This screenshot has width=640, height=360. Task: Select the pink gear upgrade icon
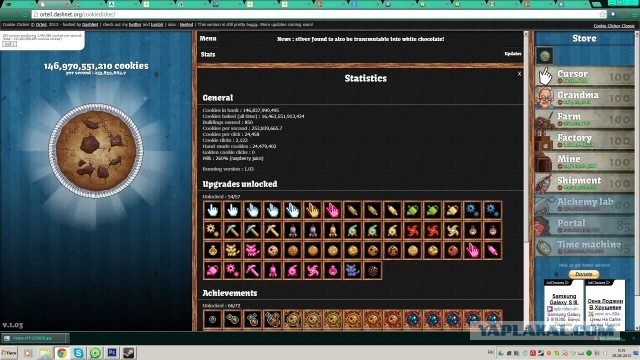tap(233, 270)
